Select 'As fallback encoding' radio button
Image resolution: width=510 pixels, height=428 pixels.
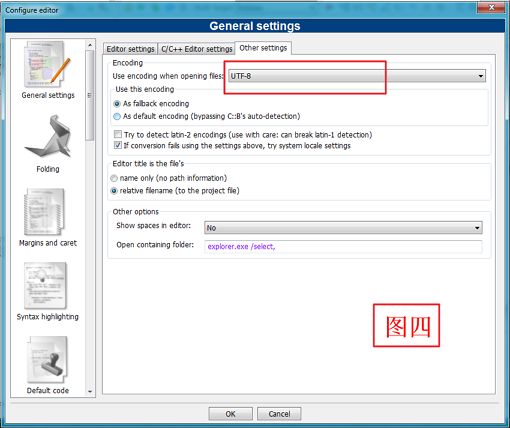pyautogui.click(x=117, y=104)
